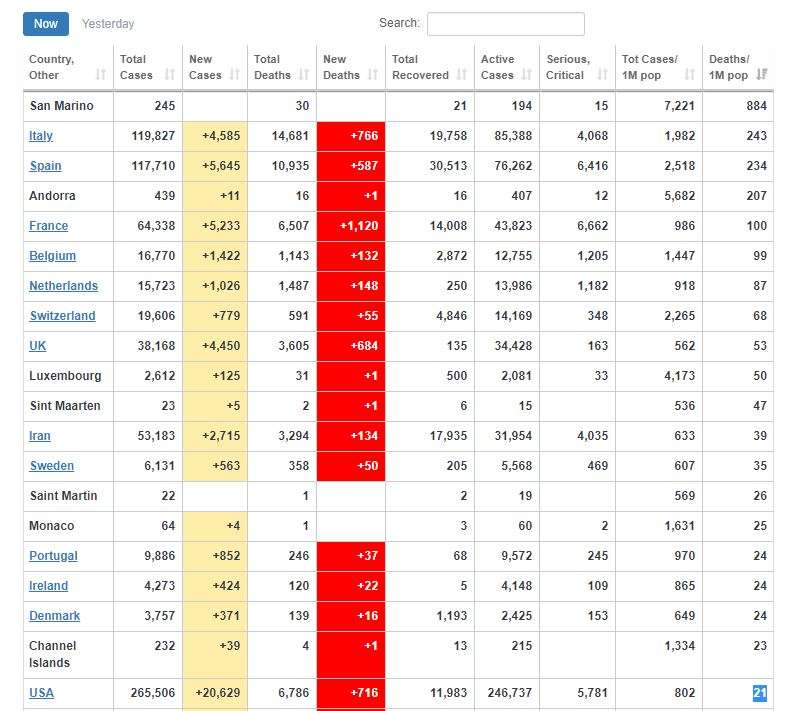794x711 pixels.
Task: Click the Iran country link
Action: coord(40,436)
